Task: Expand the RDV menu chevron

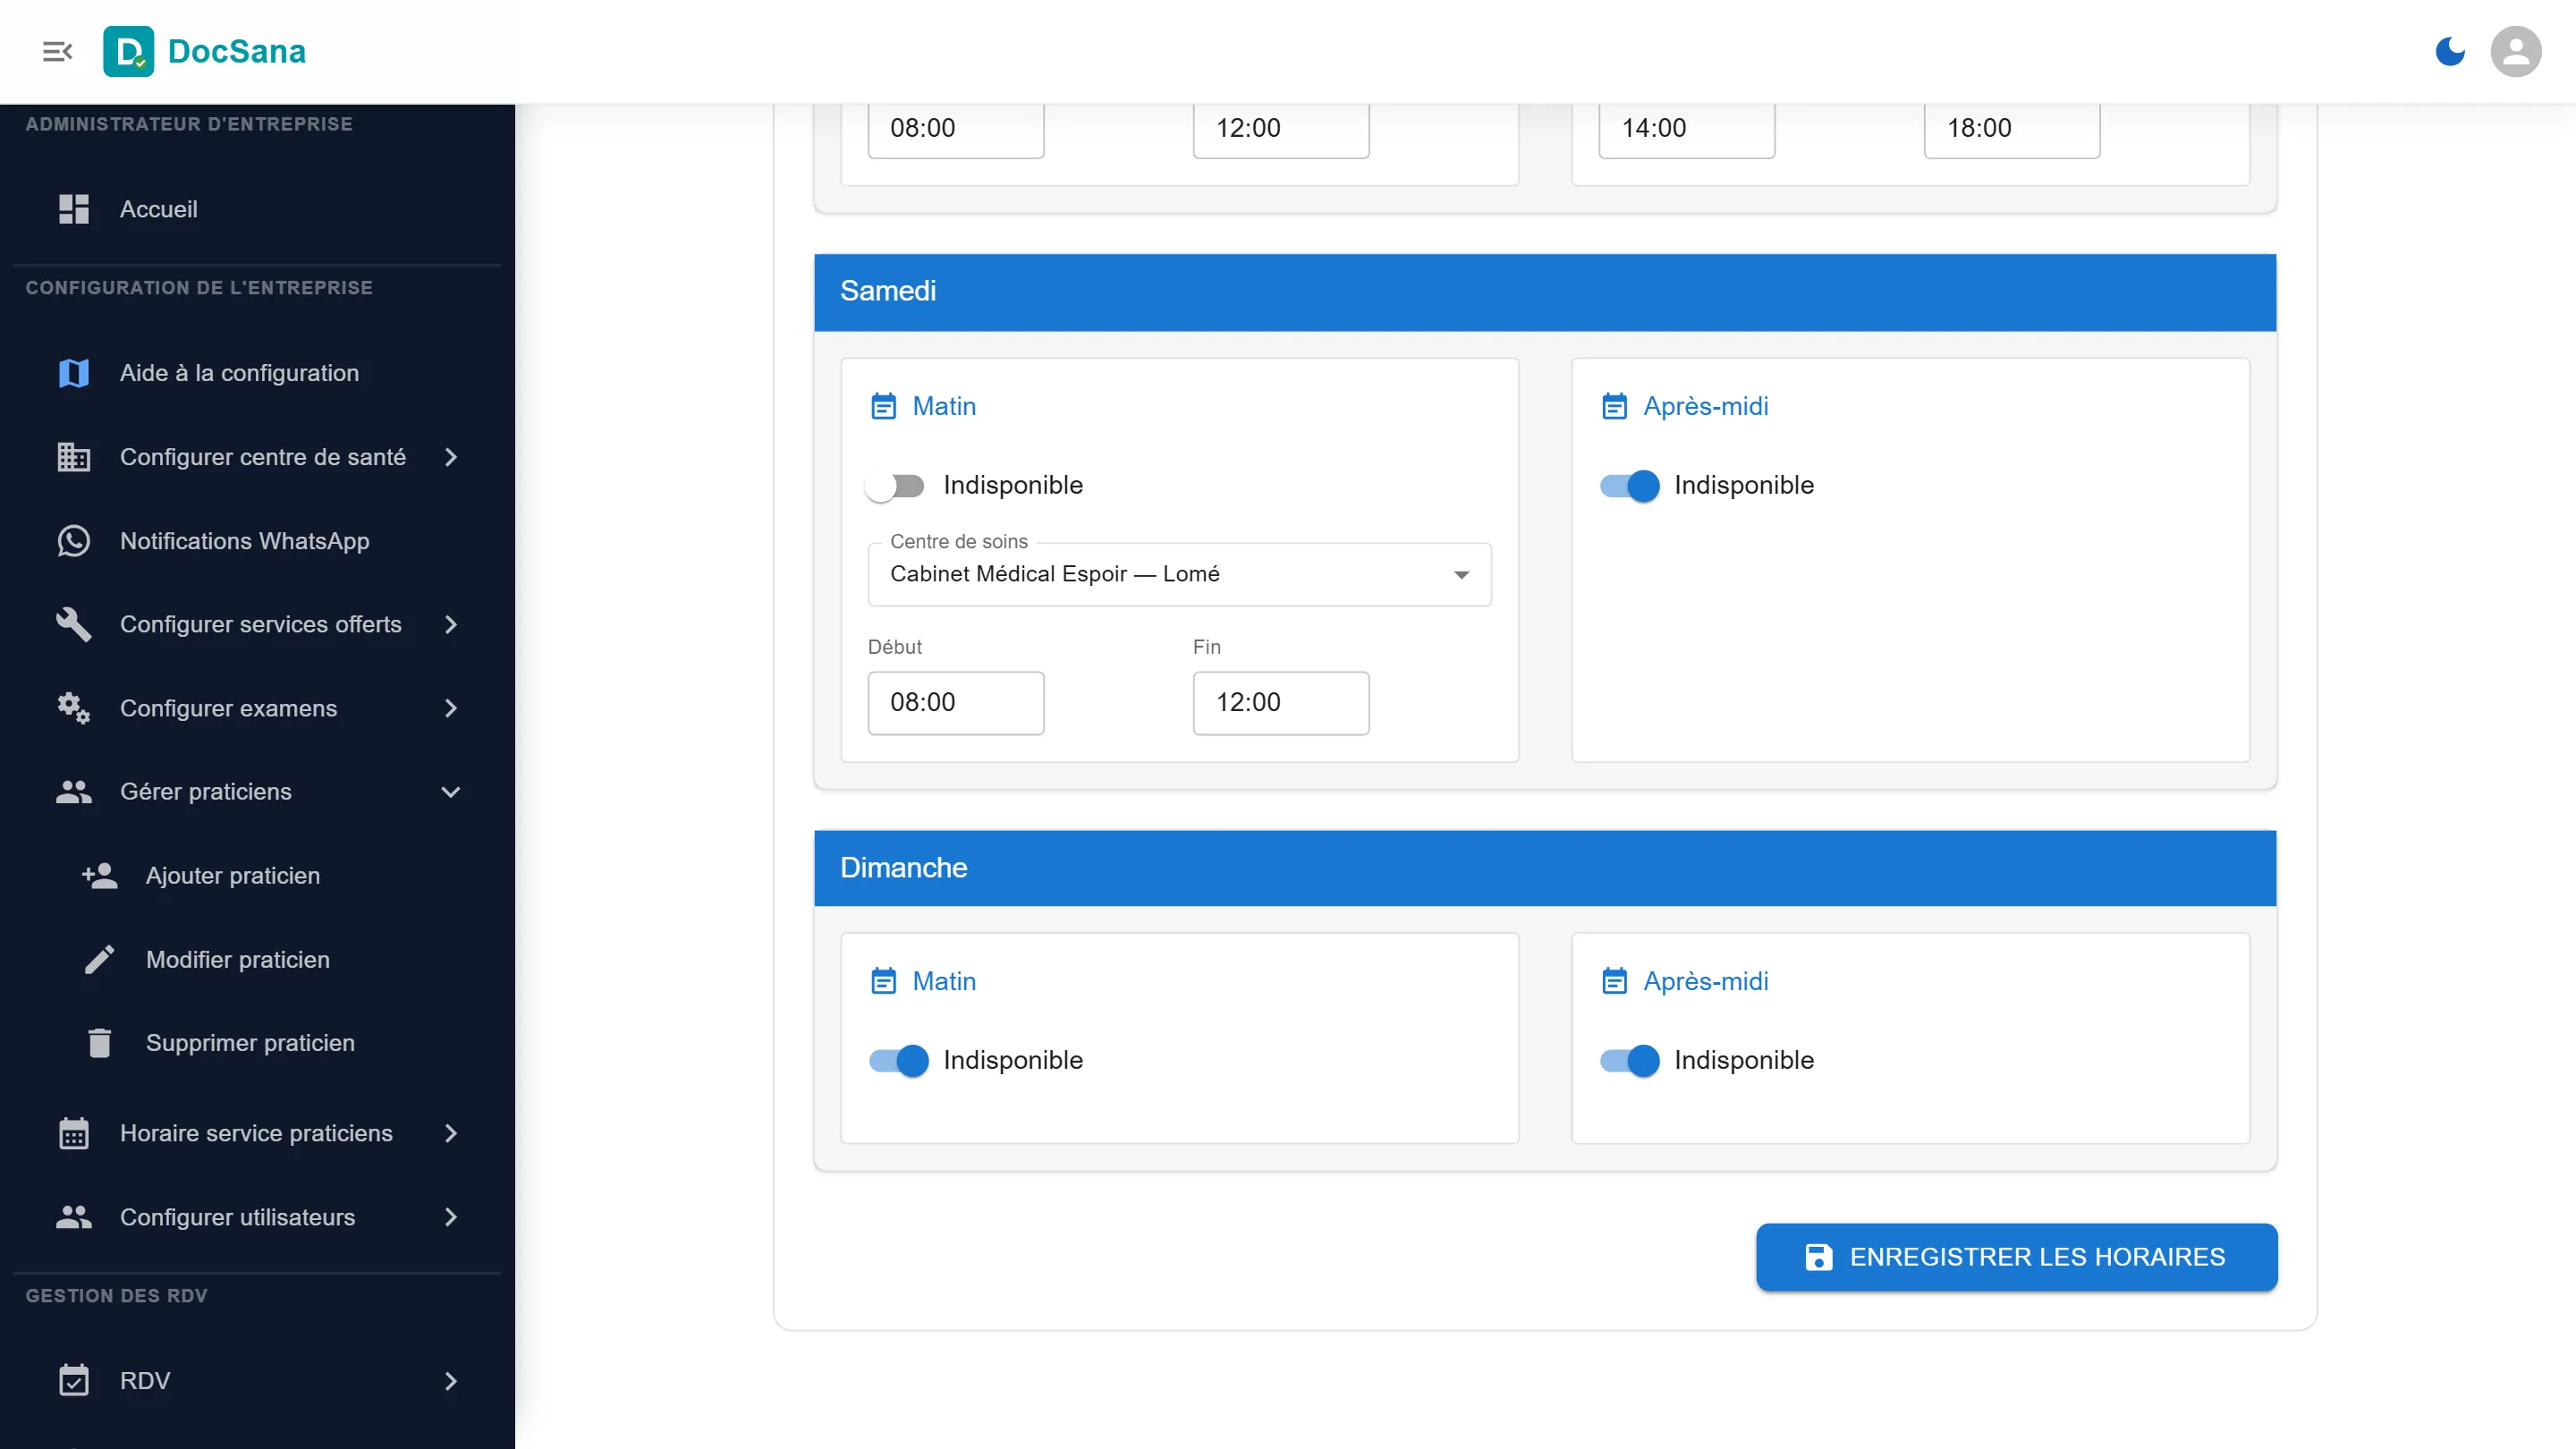Action: click(451, 1380)
